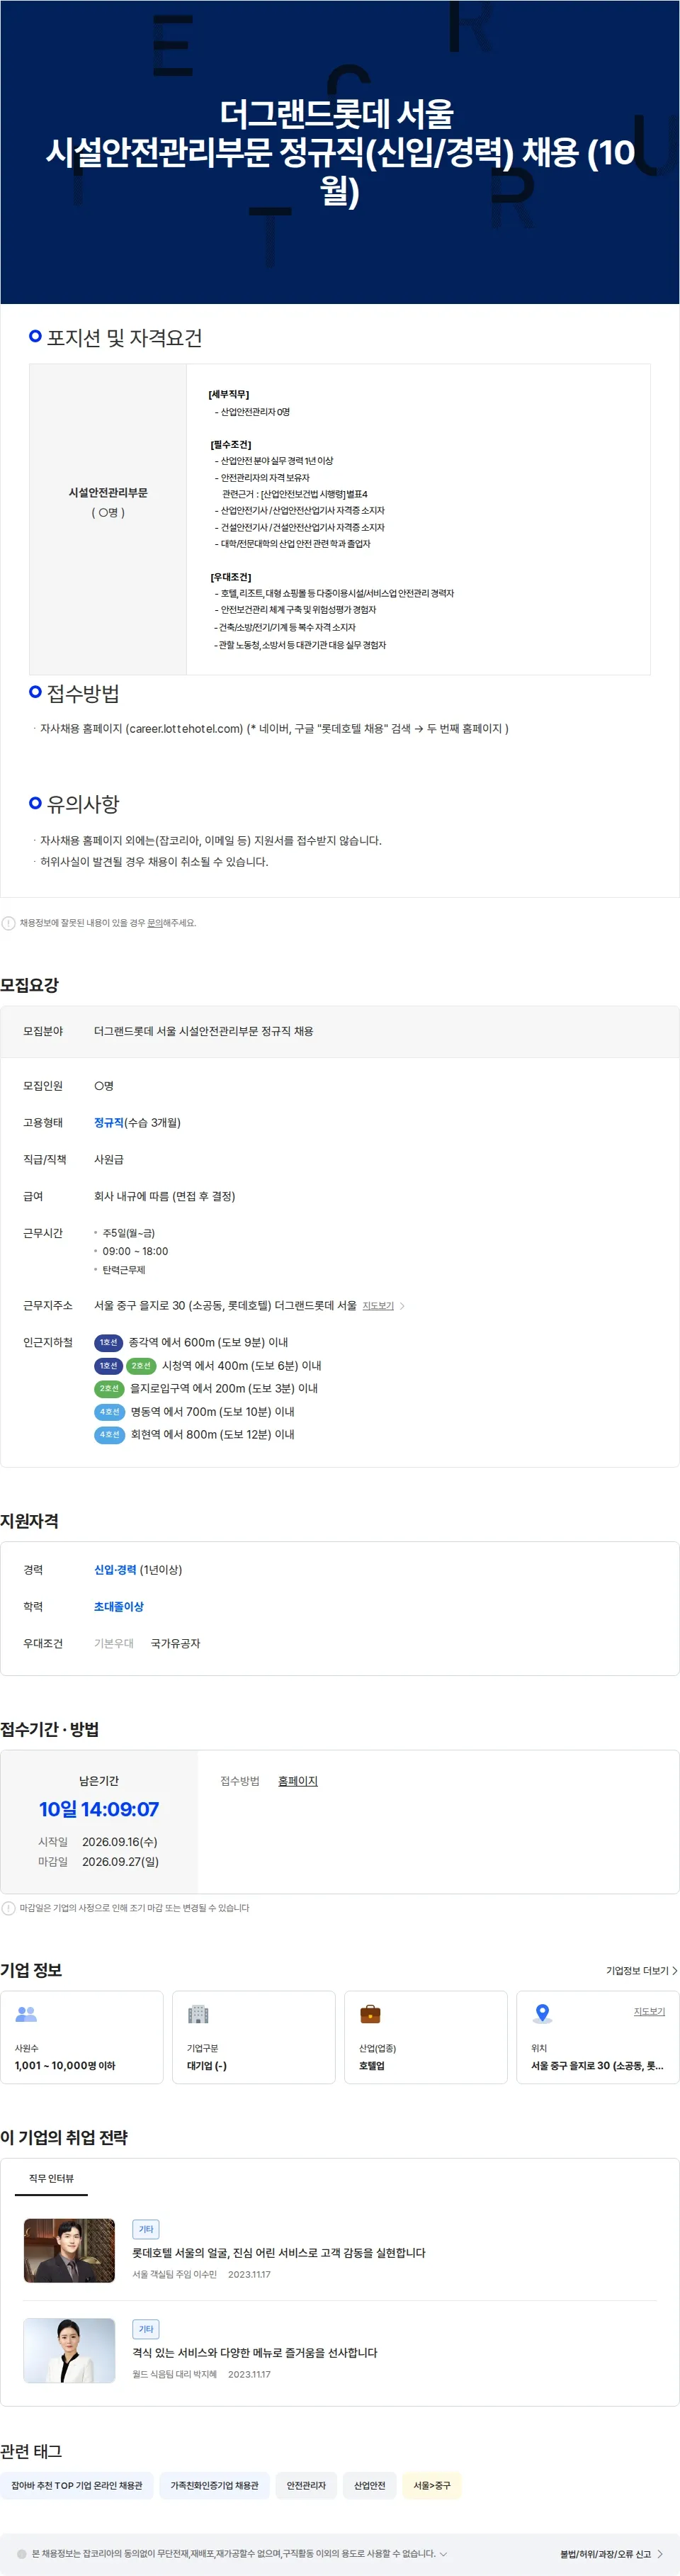The image size is (680, 2576).
Task: Open the article 격식 있는 서비스와 다양한 메뉴
Action: 255,2353
